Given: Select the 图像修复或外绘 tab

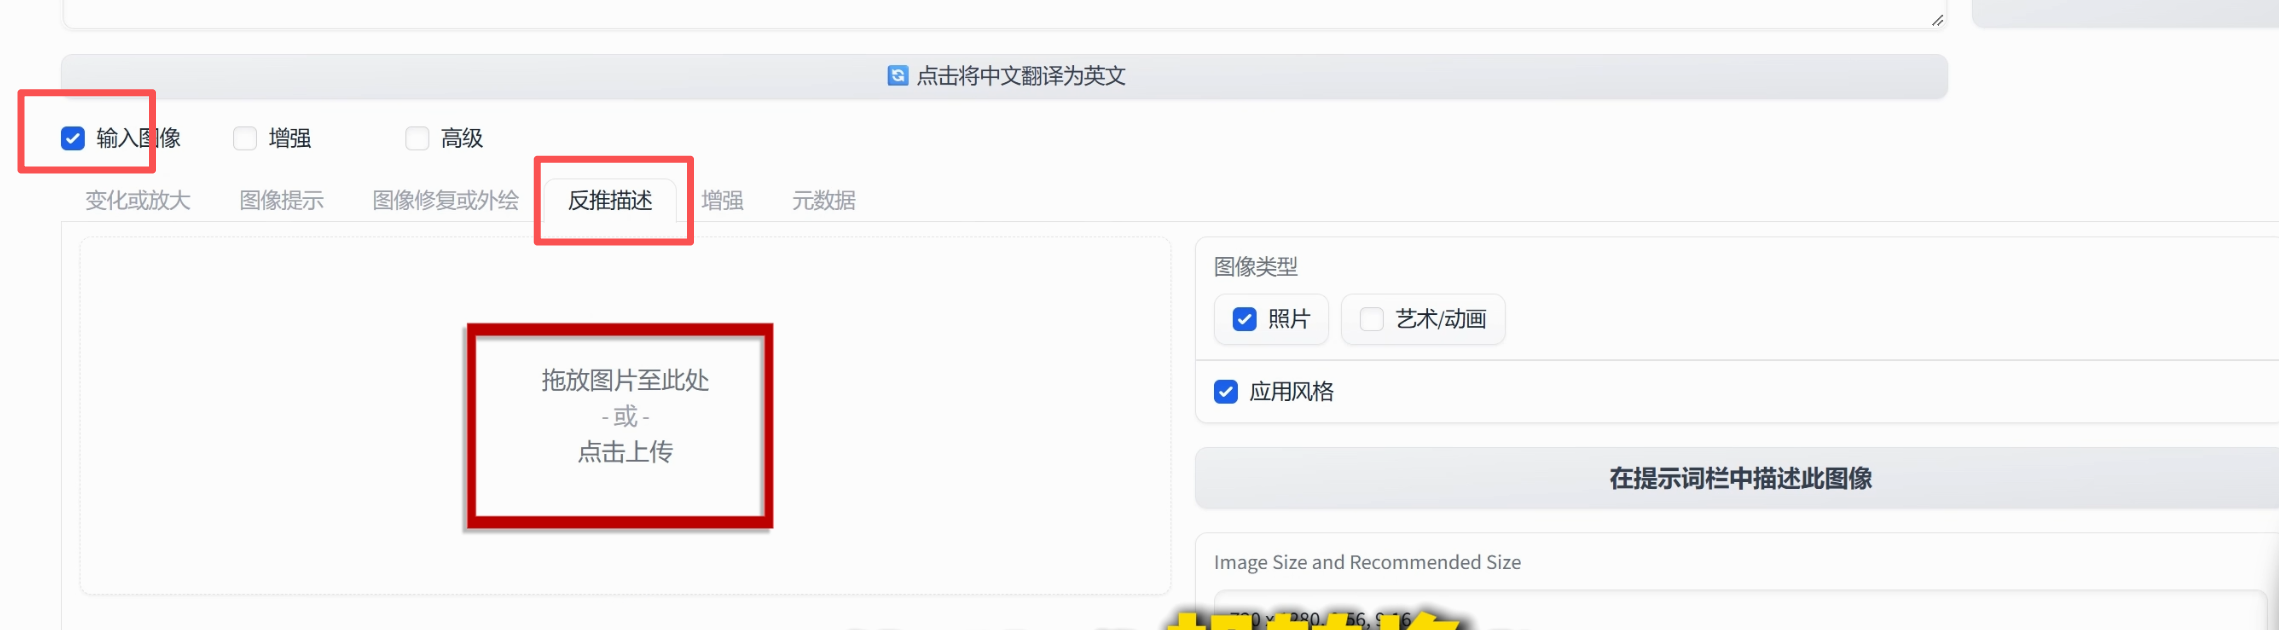Looking at the screenshot, I should (446, 200).
